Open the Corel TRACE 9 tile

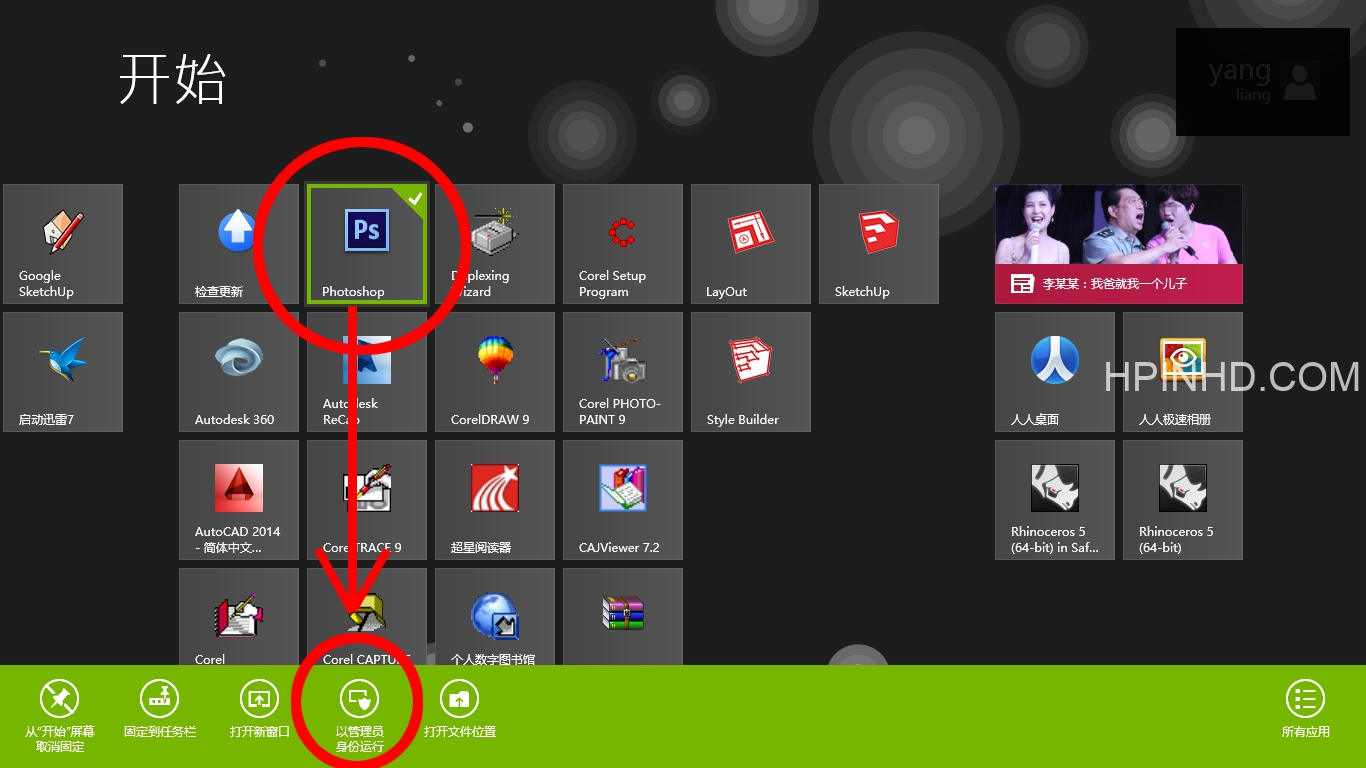tap(367, 500)
